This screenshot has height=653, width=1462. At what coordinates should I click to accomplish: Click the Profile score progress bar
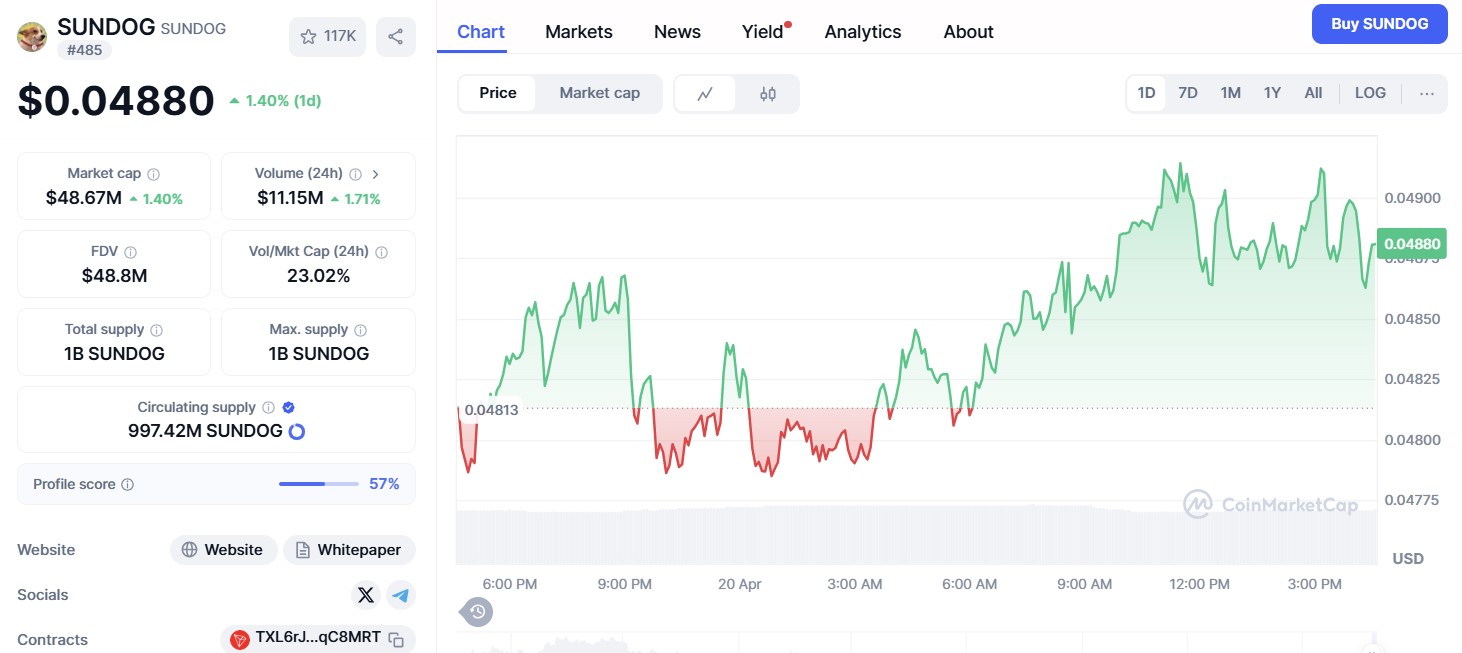318,484
